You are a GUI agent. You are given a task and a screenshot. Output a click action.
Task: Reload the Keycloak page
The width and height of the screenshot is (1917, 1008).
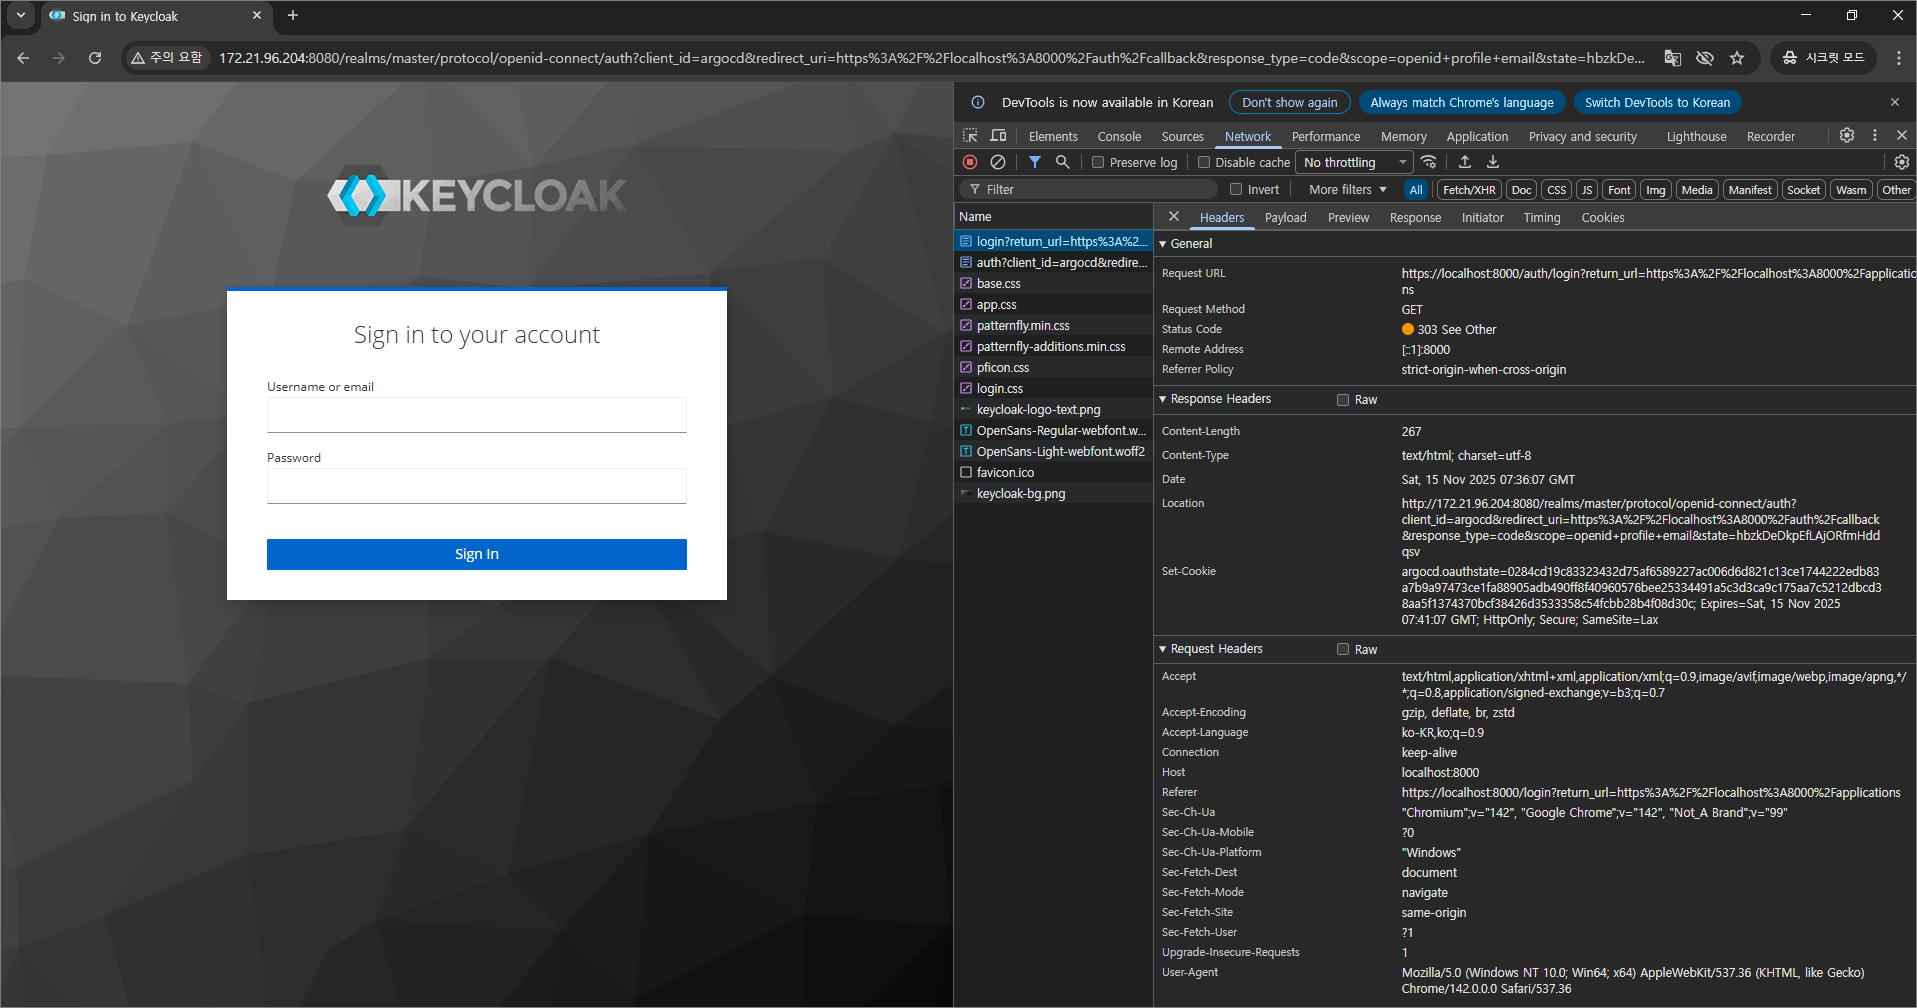click(x=95, y=58)
